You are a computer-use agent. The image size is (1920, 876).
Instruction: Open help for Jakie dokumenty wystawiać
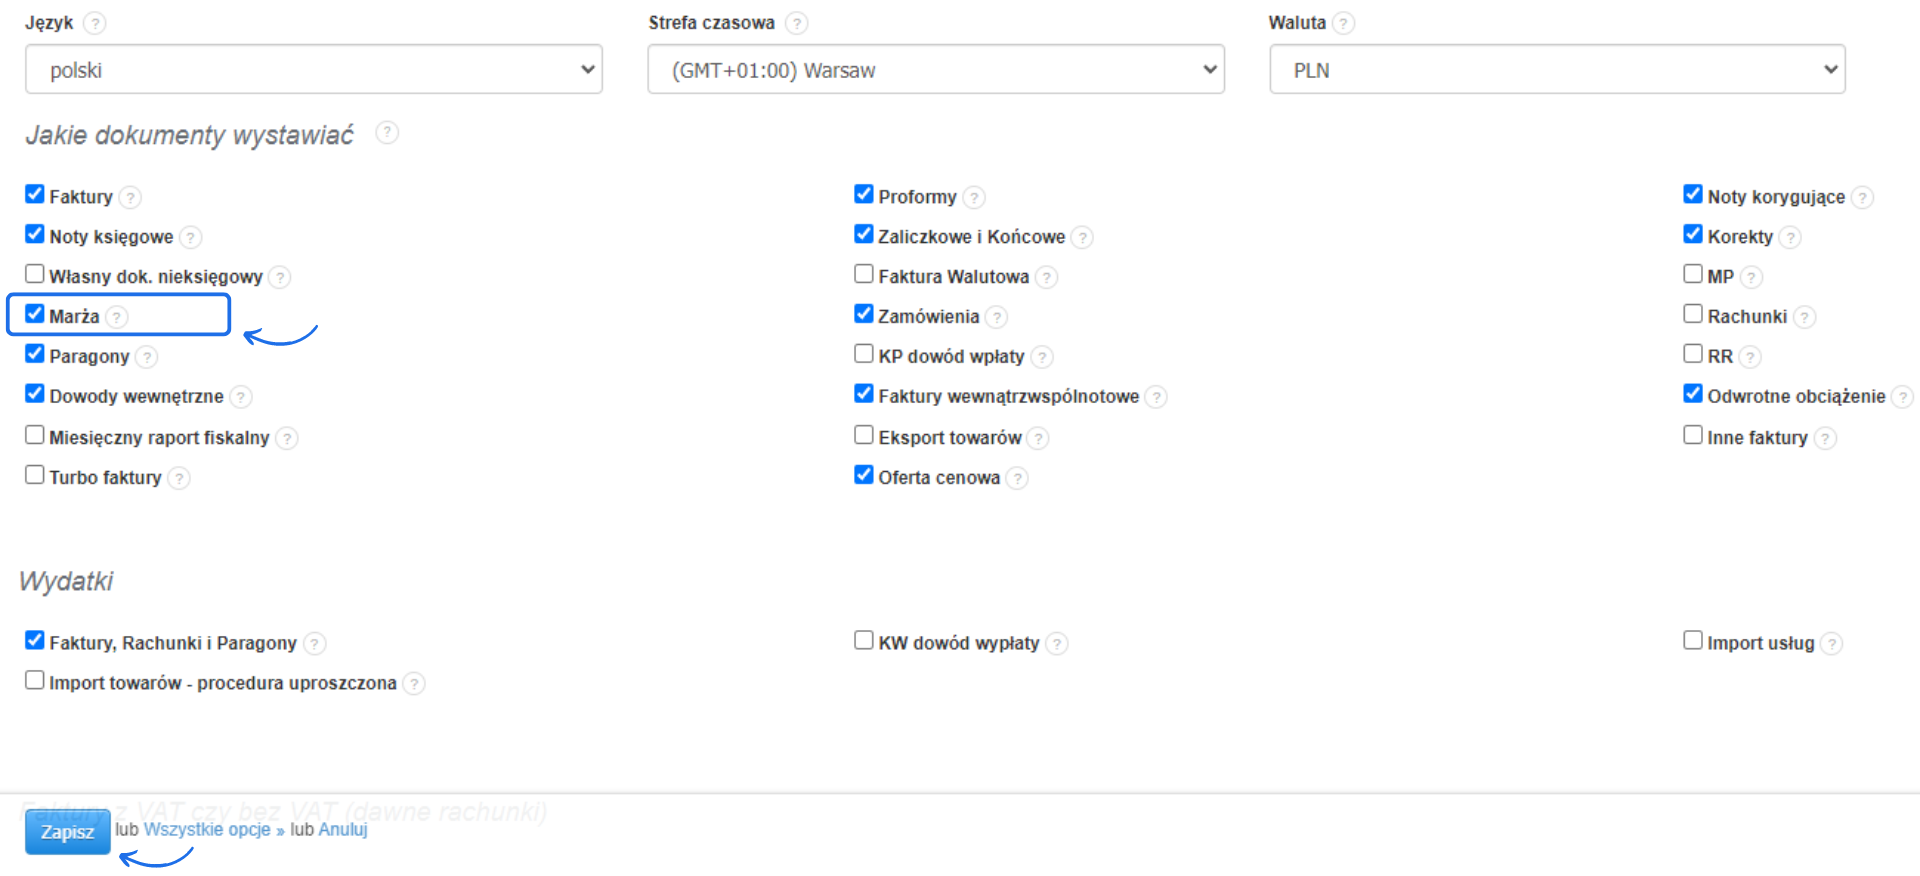click(x=387, y=133)
